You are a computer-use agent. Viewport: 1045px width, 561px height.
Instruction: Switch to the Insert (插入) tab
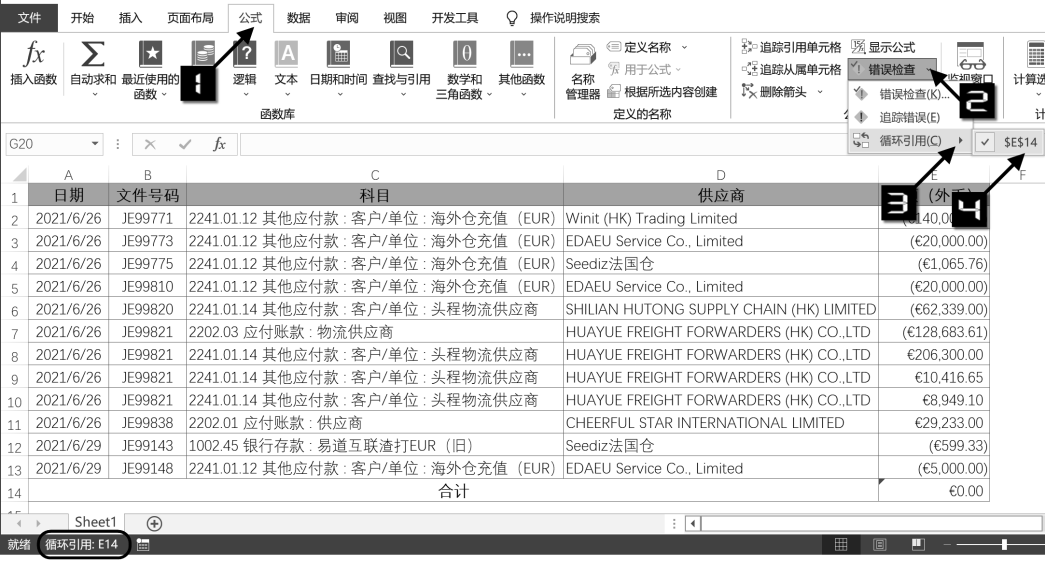pos(131,18)
